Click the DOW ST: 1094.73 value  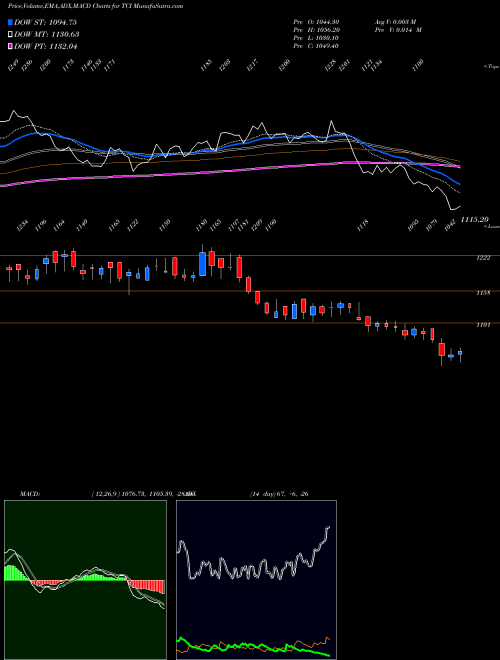point(45,22)
